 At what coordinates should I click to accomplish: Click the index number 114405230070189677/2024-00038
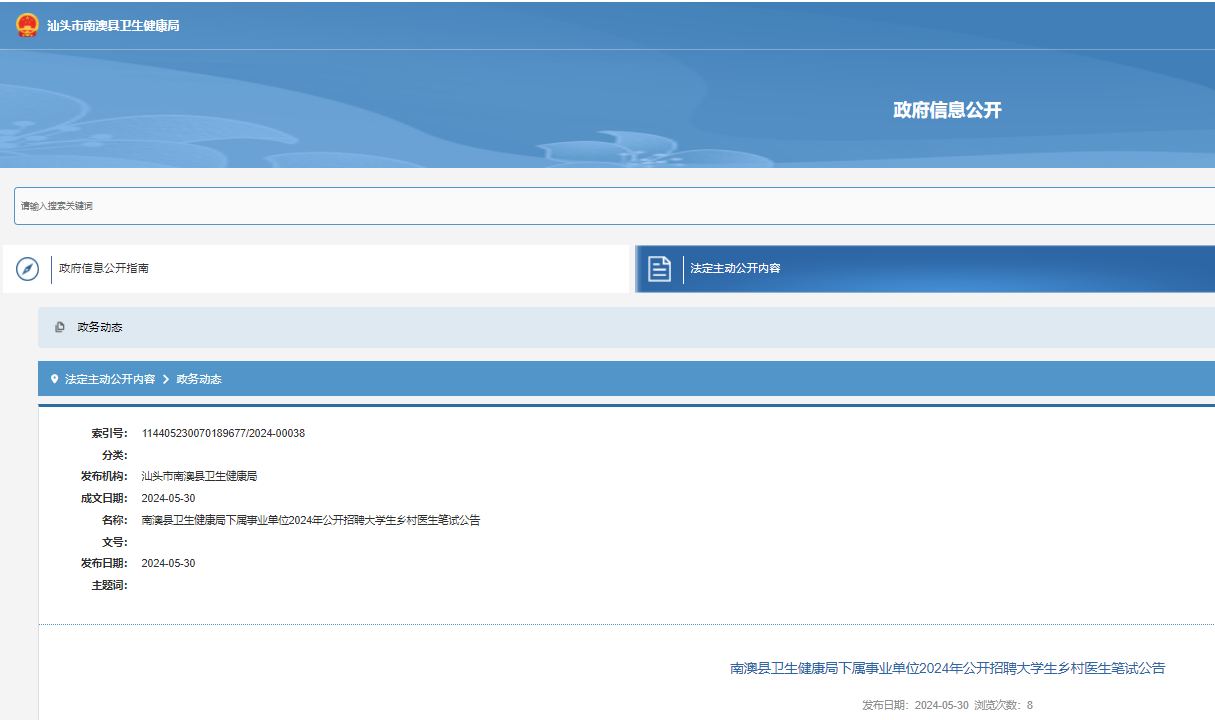click(x=223, y=433)
